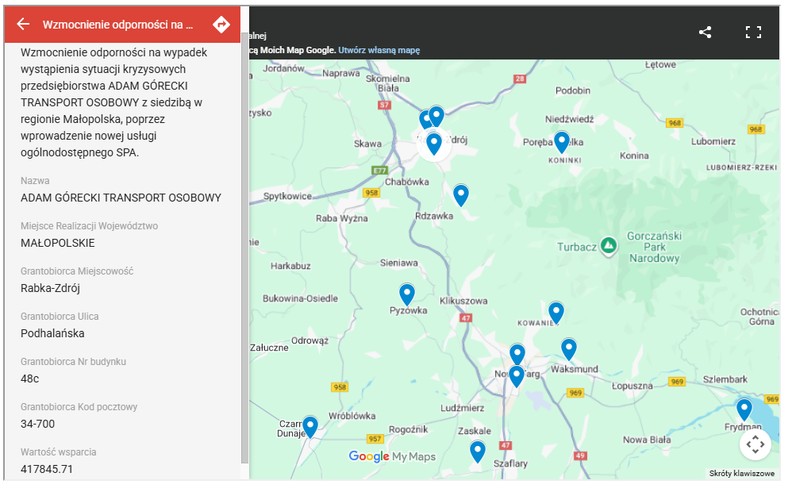The image size is (788, 488).
Task: Click the share map icon
Action: pos(705,32)
